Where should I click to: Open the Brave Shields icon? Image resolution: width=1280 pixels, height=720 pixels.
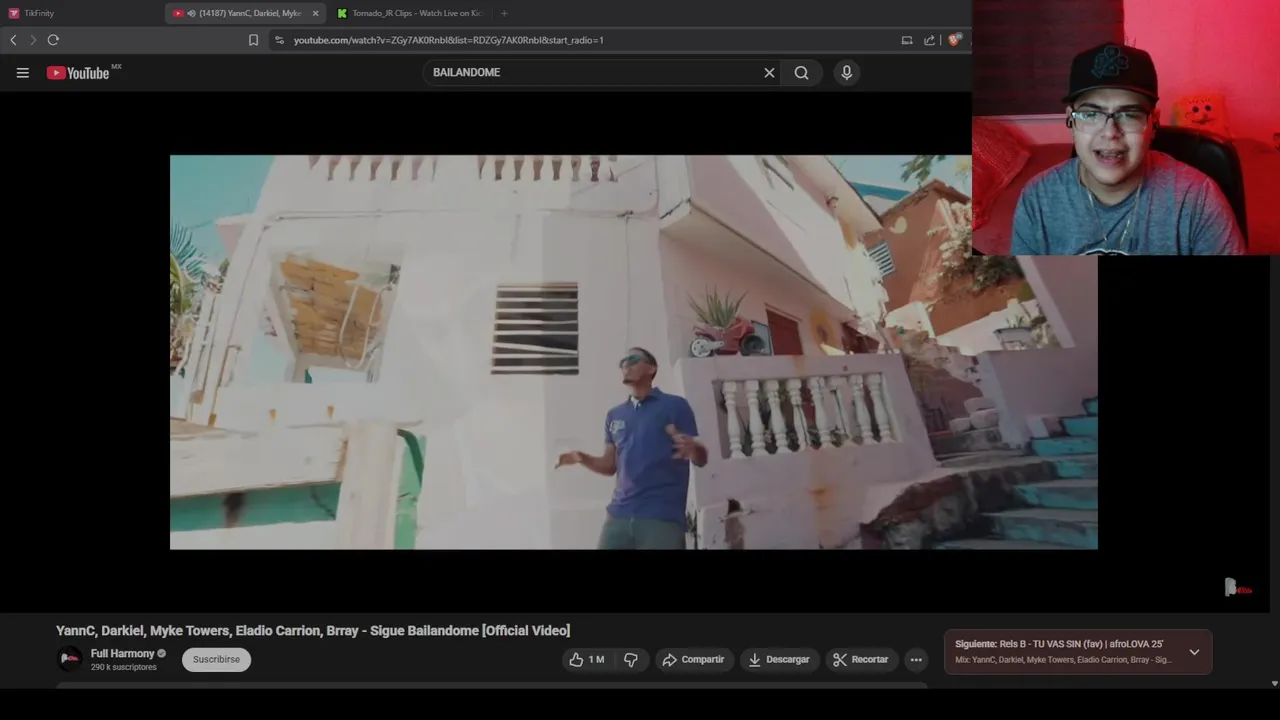tap(954, 40)
